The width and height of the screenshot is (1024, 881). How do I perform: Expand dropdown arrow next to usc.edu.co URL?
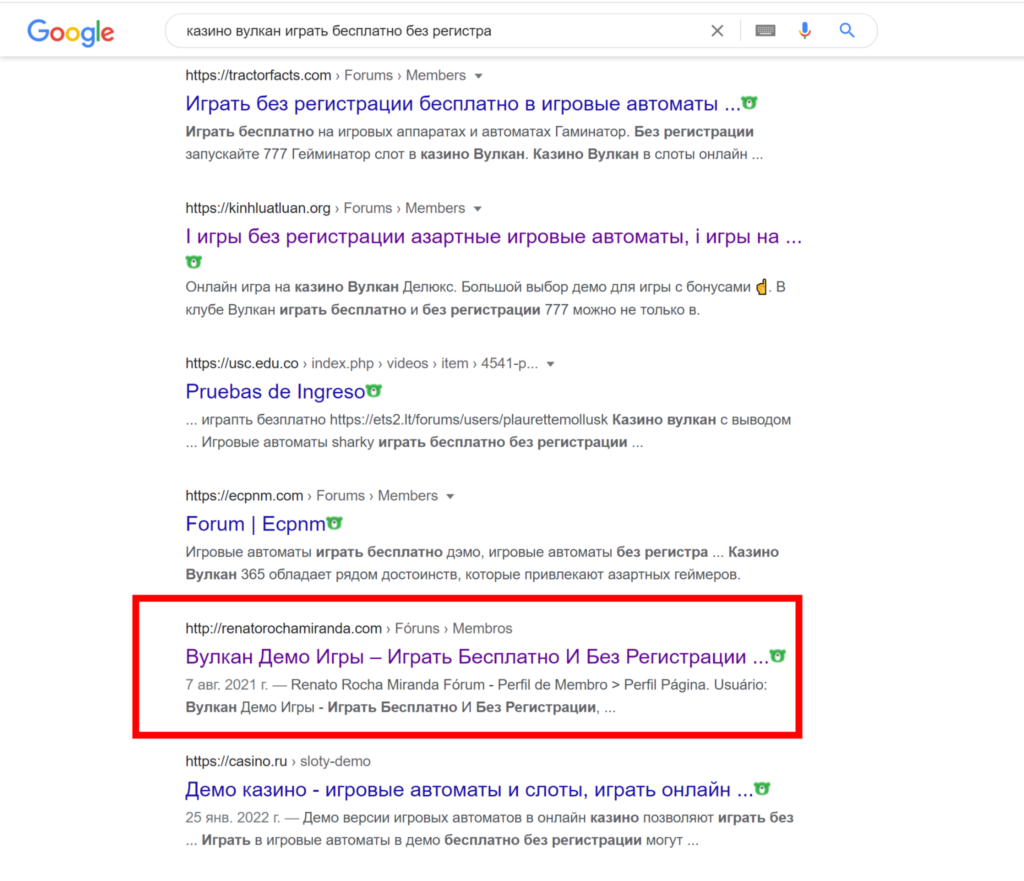[551, 364]
